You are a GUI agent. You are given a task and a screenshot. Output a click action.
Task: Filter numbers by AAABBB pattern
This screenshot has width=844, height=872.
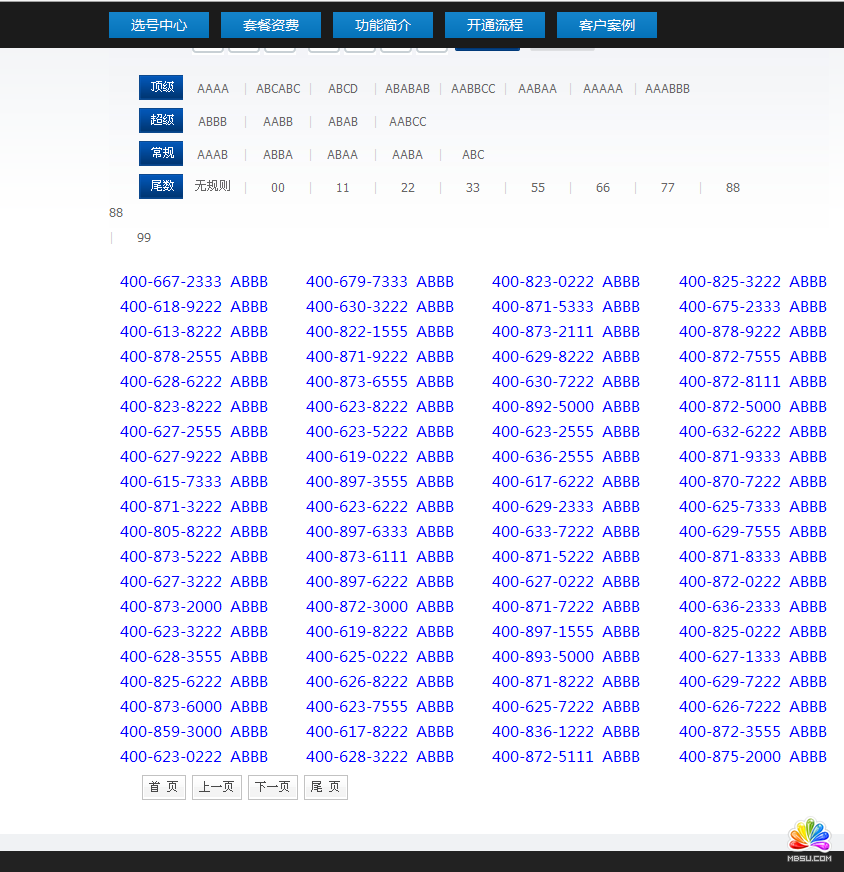pos(667,89)
